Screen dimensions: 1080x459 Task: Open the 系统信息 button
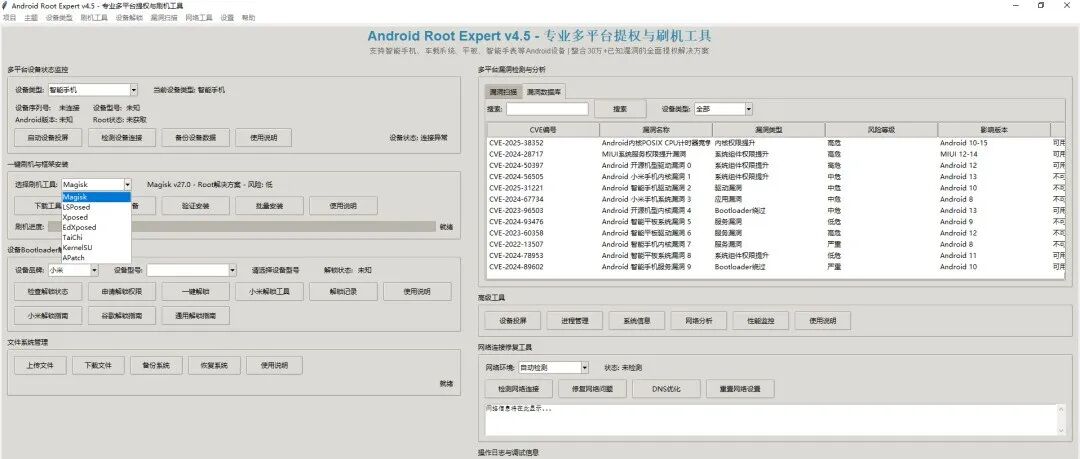[636, 320]
